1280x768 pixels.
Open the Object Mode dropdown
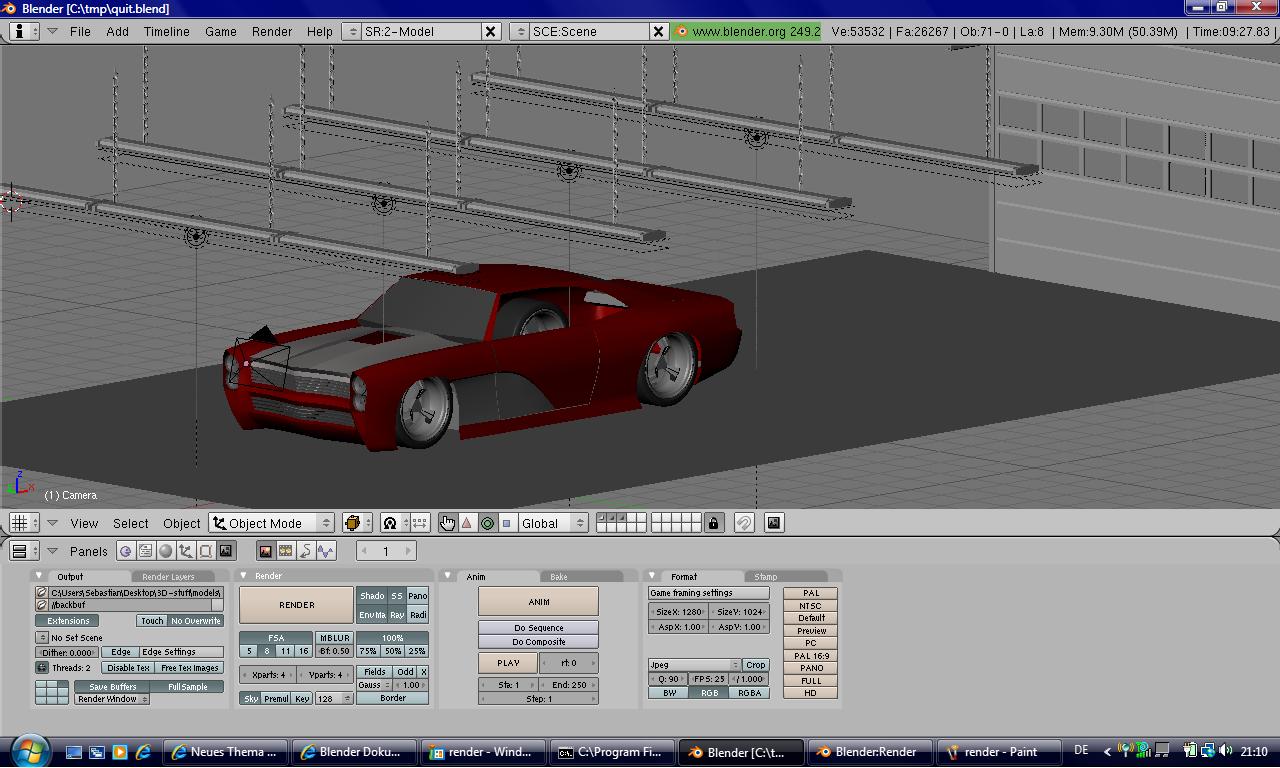click(272, 523)
